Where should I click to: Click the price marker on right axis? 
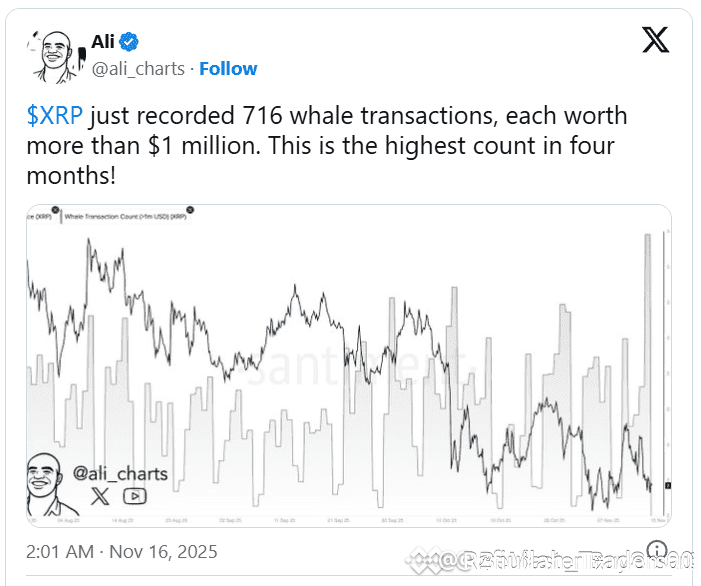tap(668, 485)
